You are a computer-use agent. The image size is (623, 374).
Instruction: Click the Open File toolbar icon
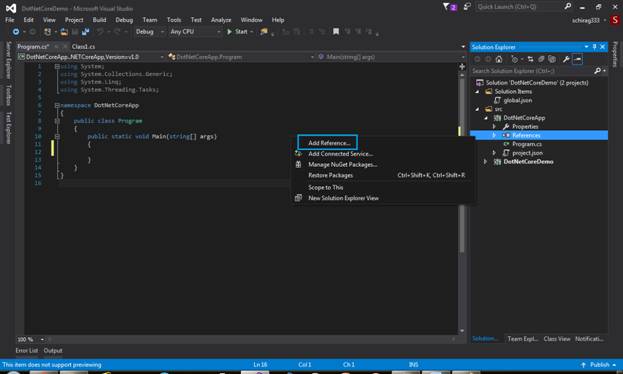pos(64,31)
